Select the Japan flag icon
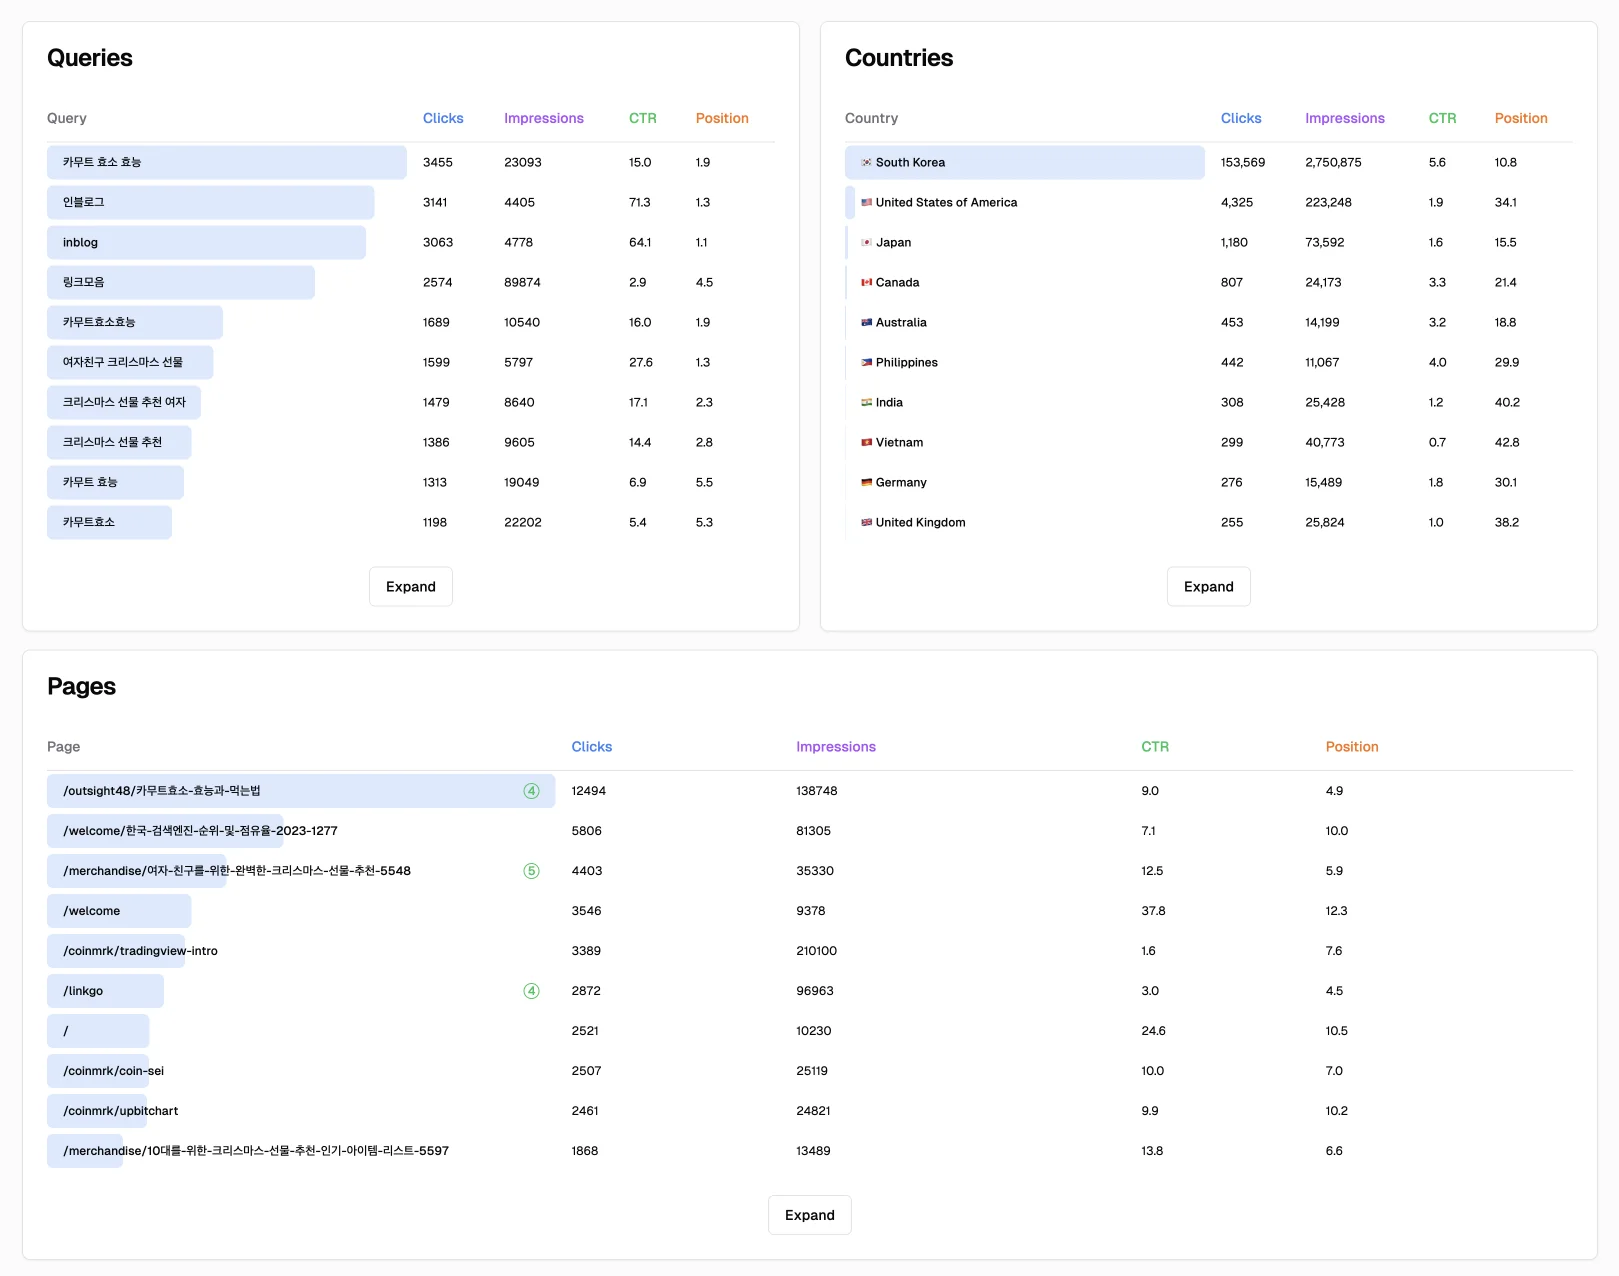 point(865,242)
